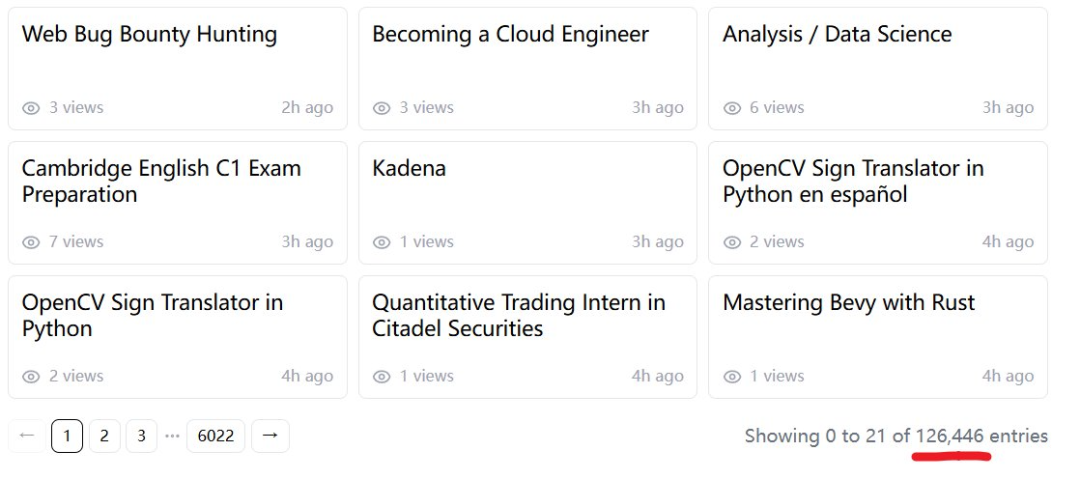
Task: Click the eye icon on Web Bug Bounty Hunting card
Action: pyautogui.click(x=31, y=108)
